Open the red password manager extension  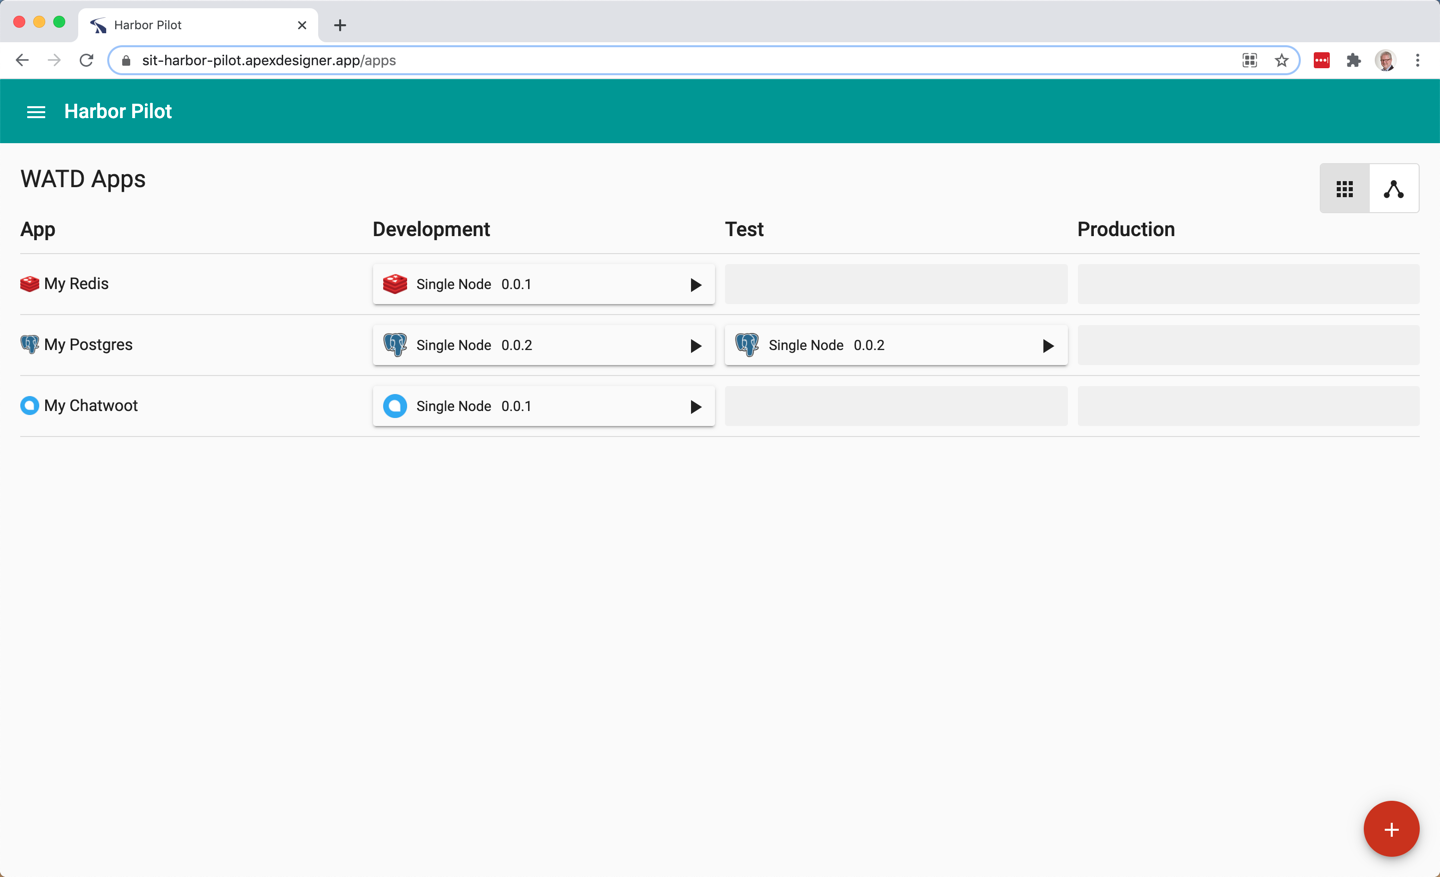click(x=1322, y=61)
